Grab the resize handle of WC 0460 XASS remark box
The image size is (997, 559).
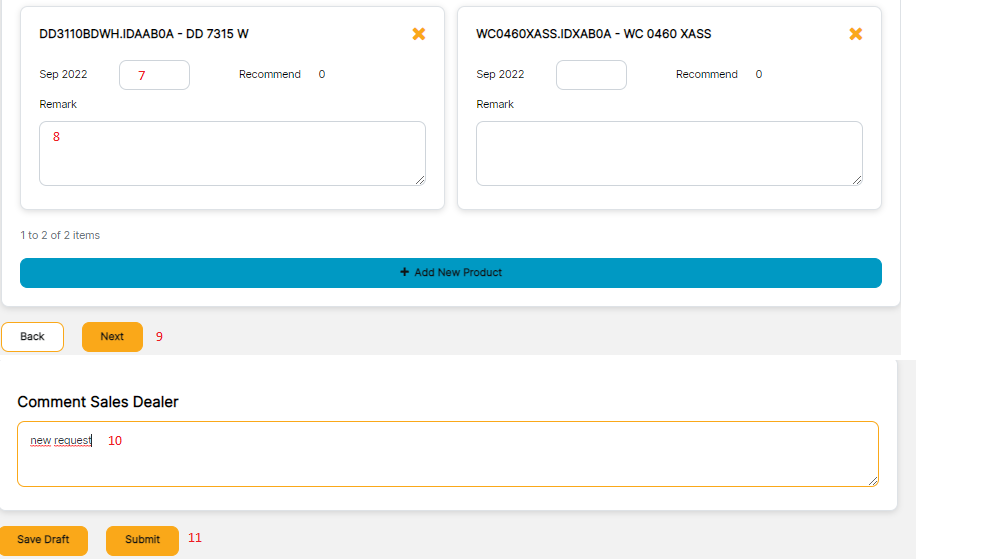pyautogui.click(x=857, y=180)
